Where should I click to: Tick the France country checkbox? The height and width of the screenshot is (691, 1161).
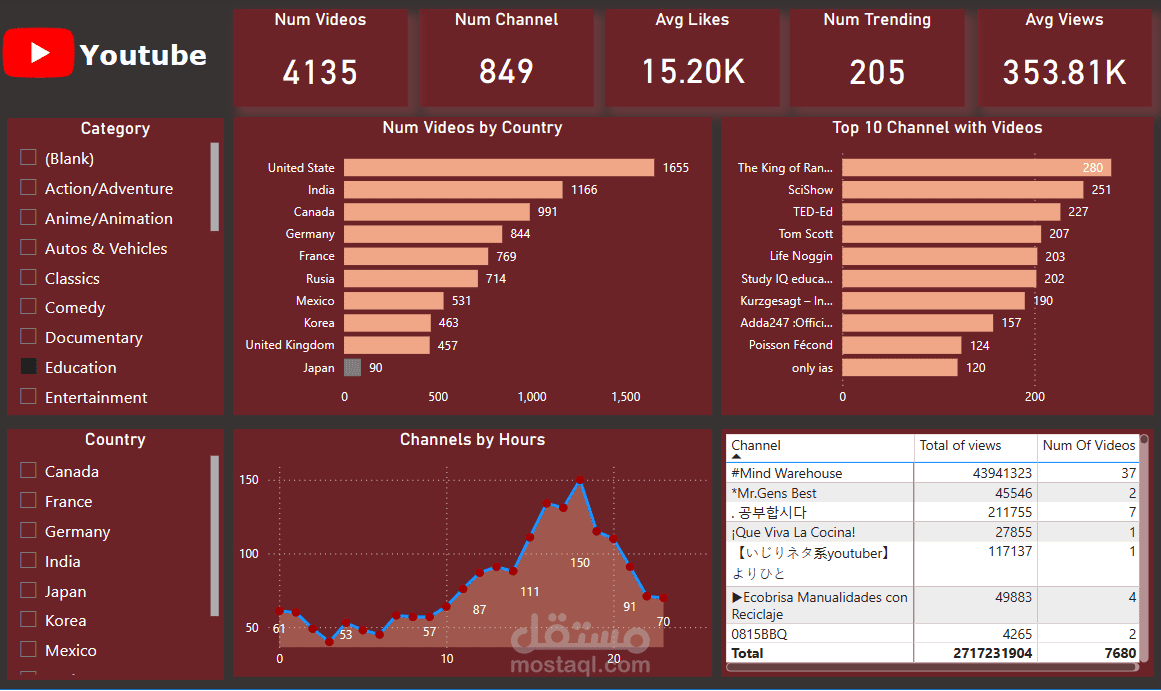[x=28, y=500]
